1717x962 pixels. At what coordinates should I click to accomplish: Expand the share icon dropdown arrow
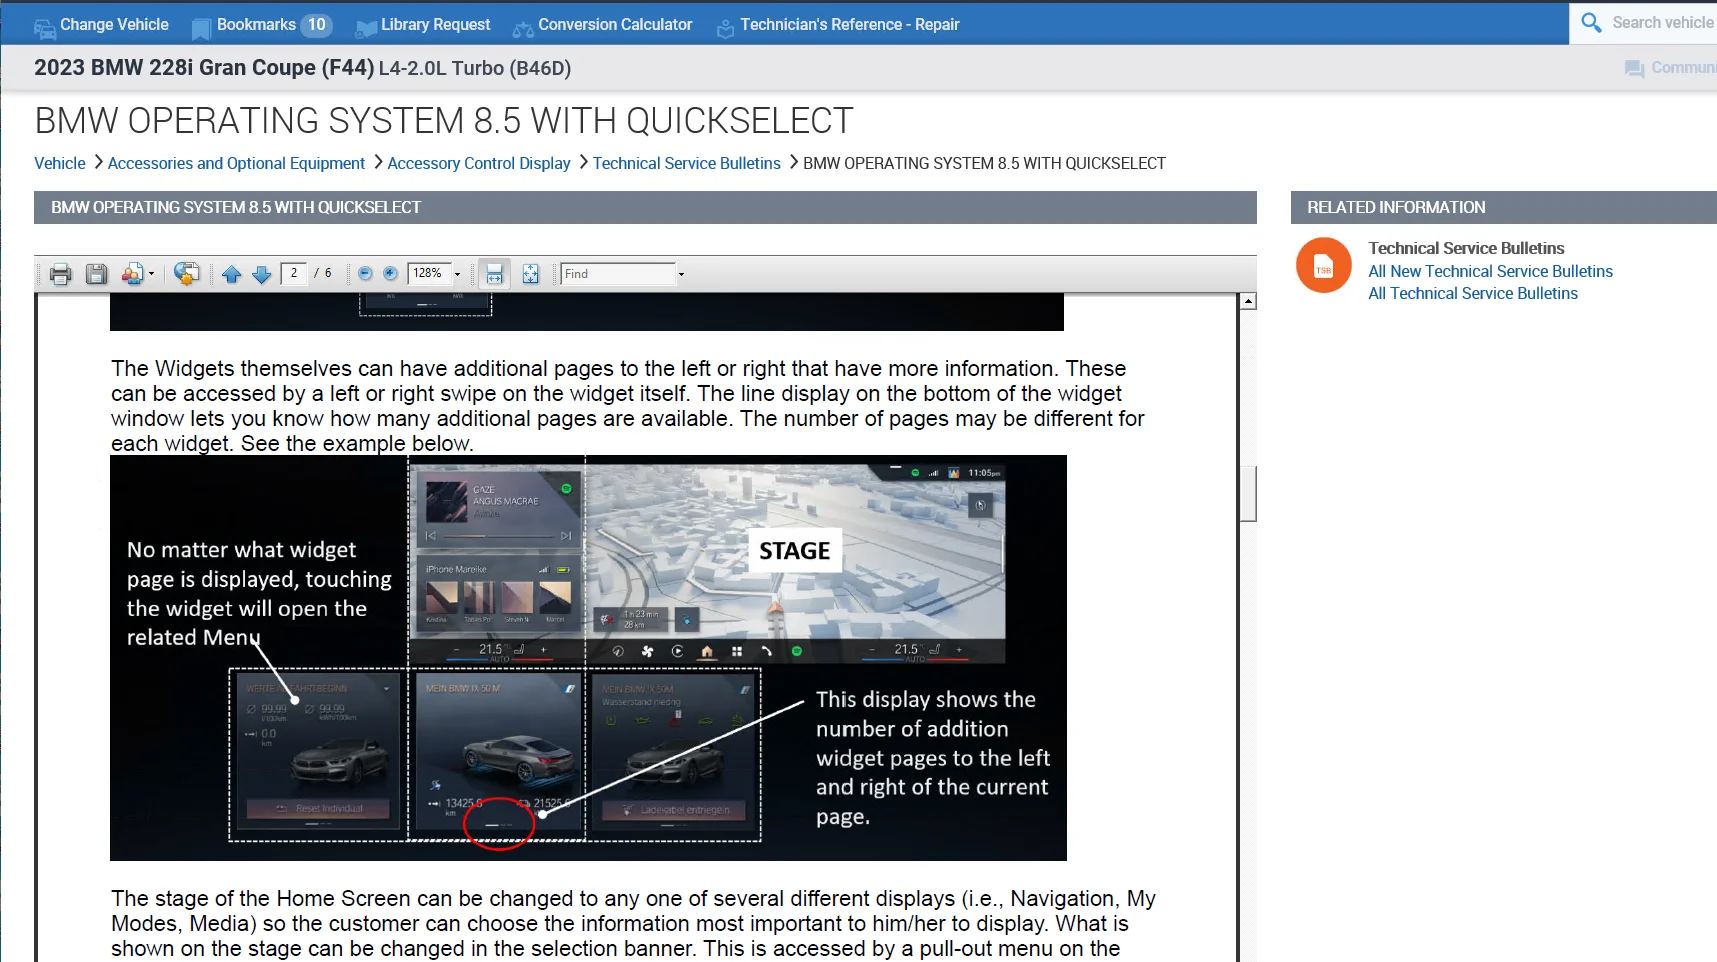pos(152,274)
